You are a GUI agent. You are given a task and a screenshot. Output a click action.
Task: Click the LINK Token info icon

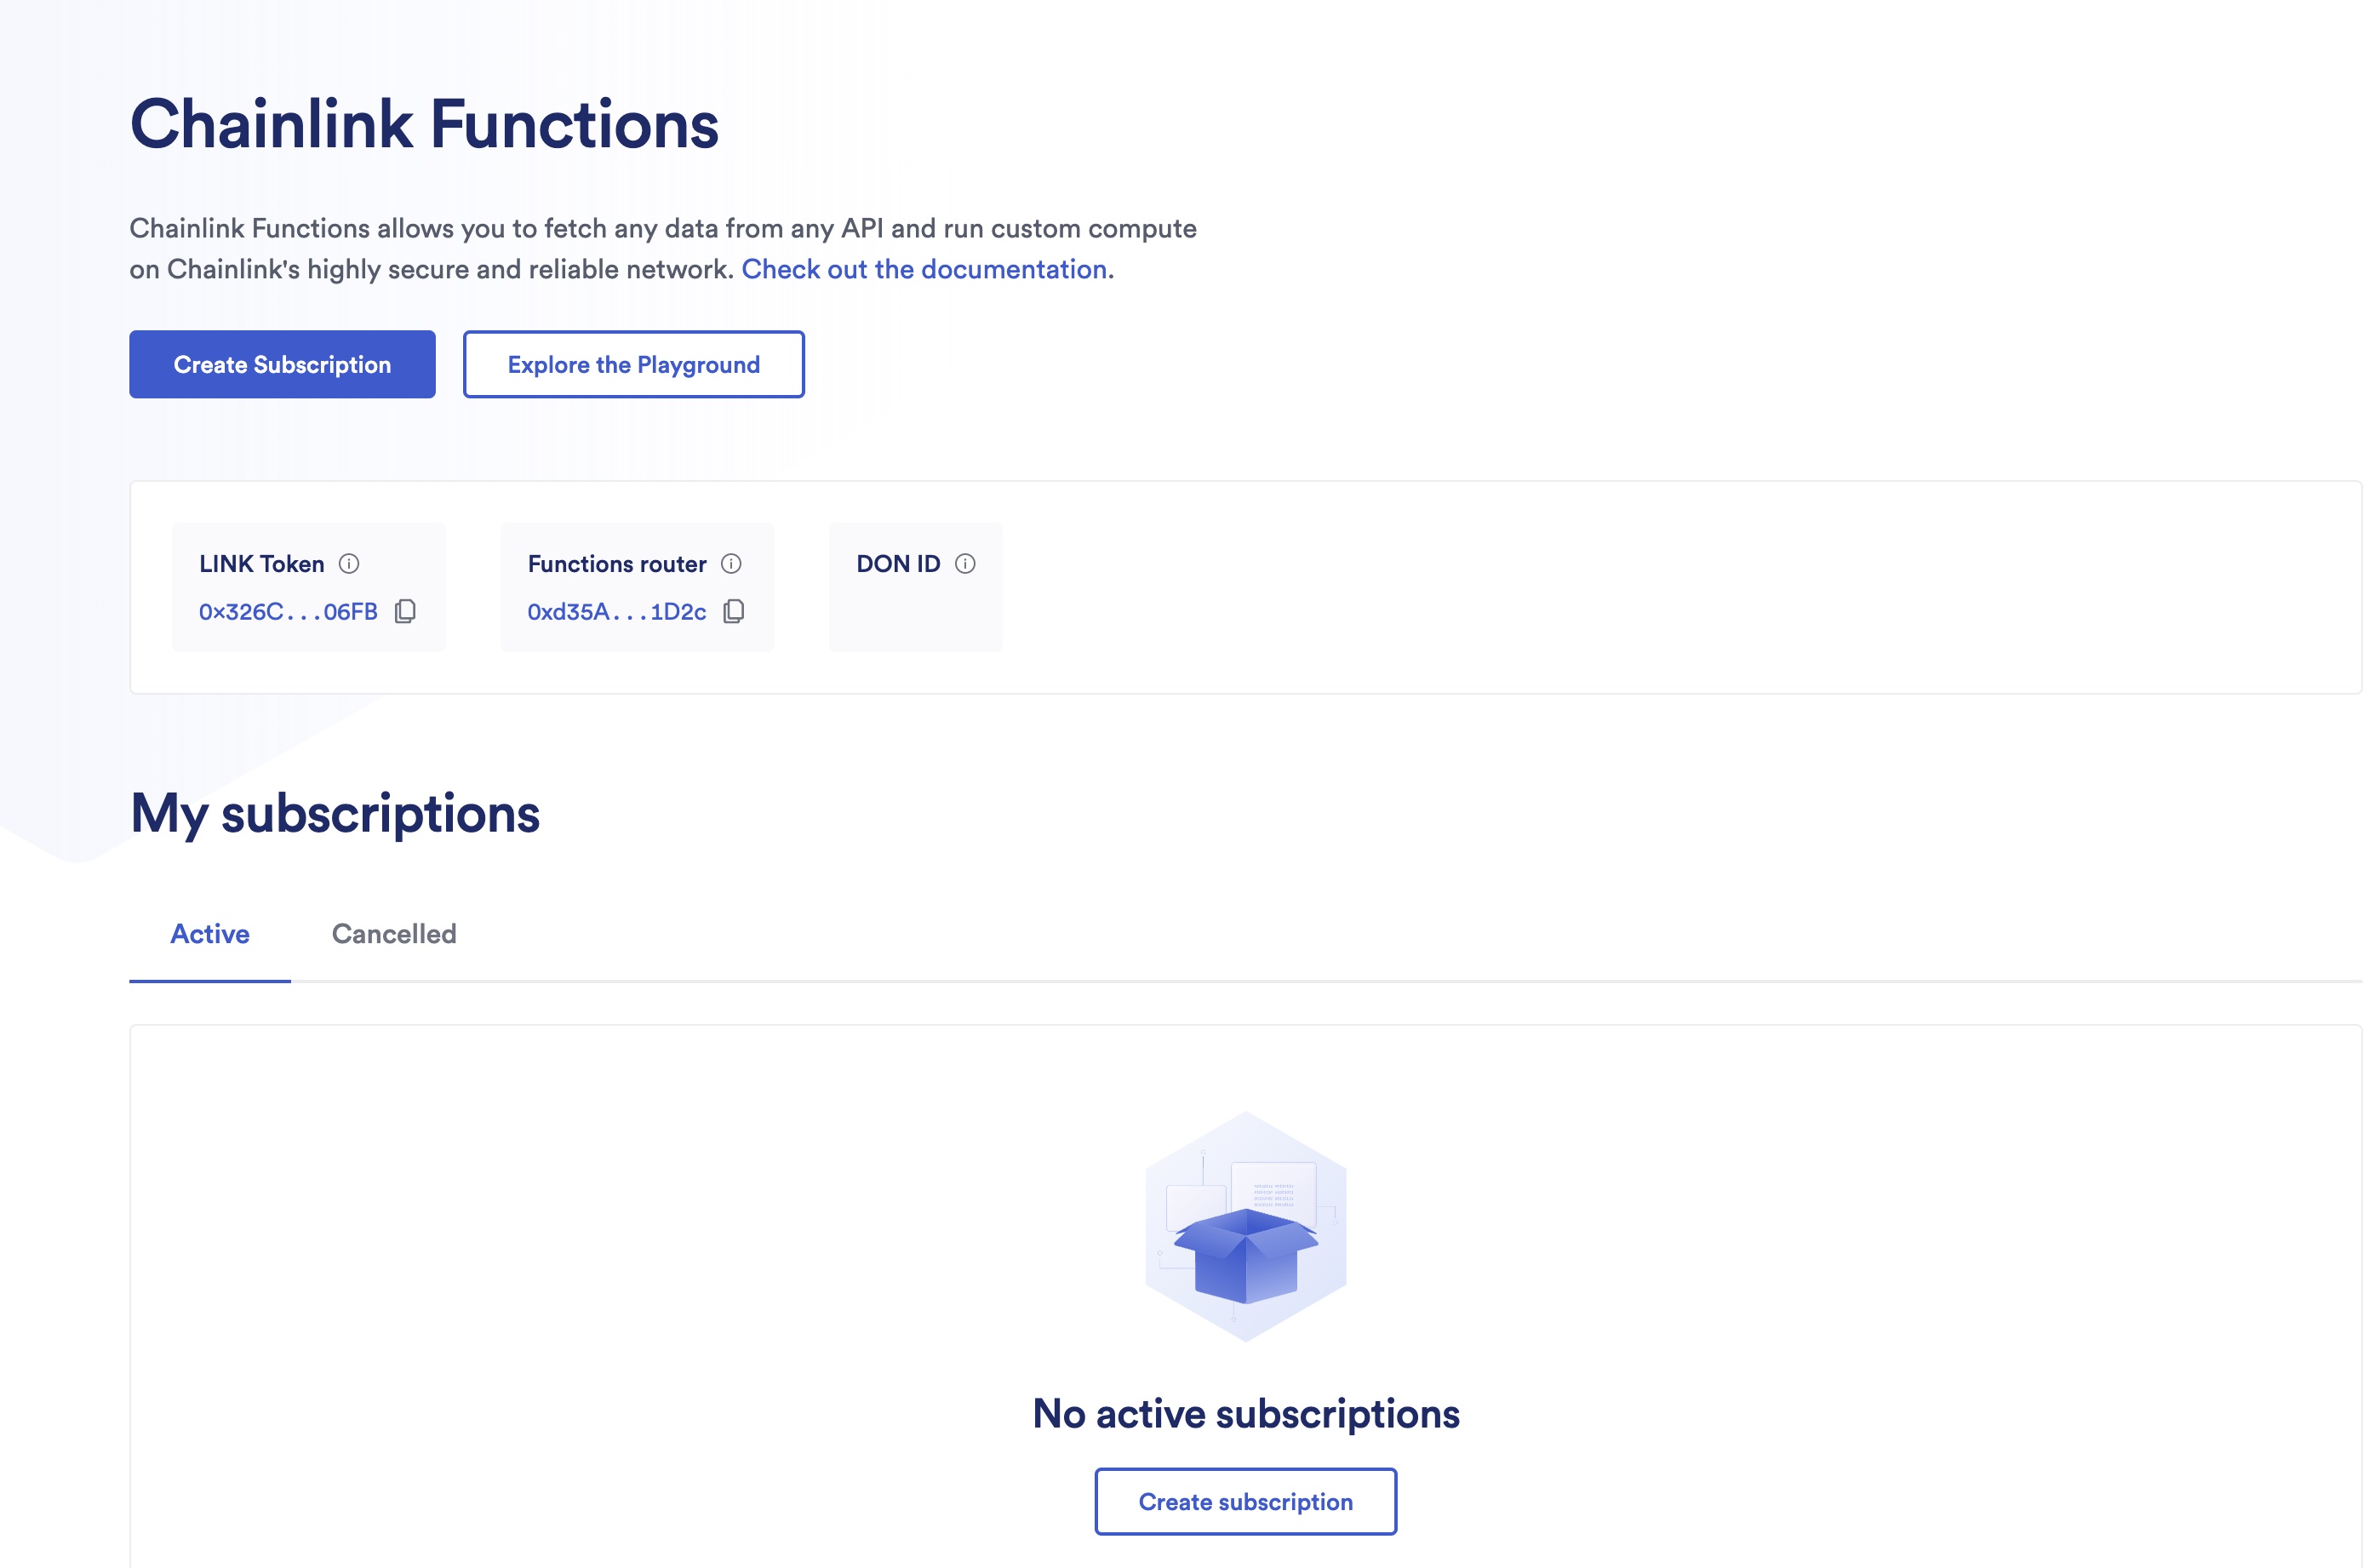[348, 563]
